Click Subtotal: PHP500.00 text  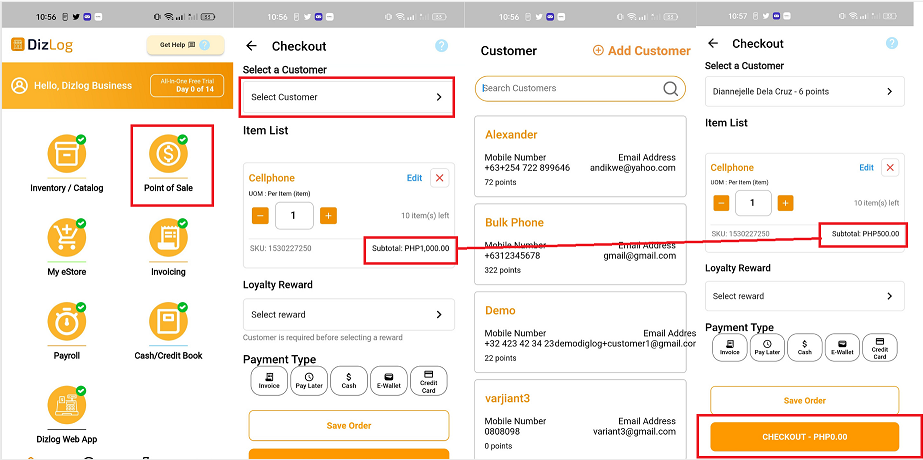865,234
